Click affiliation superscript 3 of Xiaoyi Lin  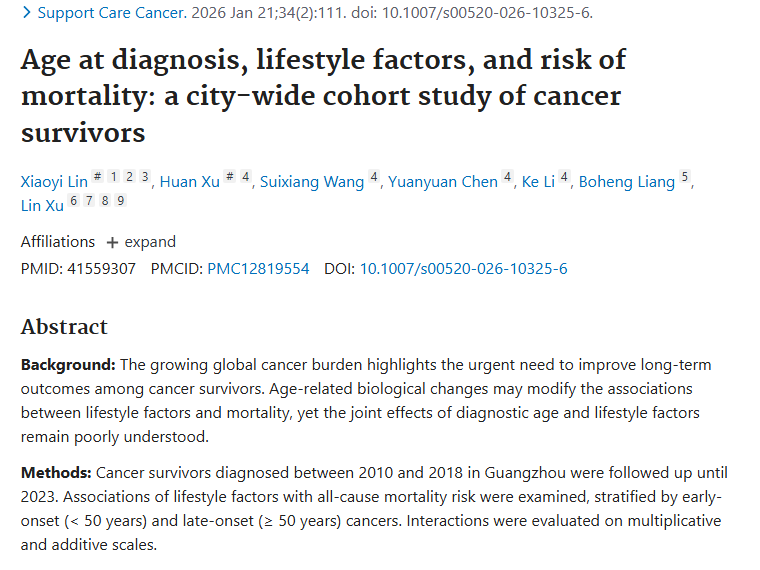coord(145,177)
